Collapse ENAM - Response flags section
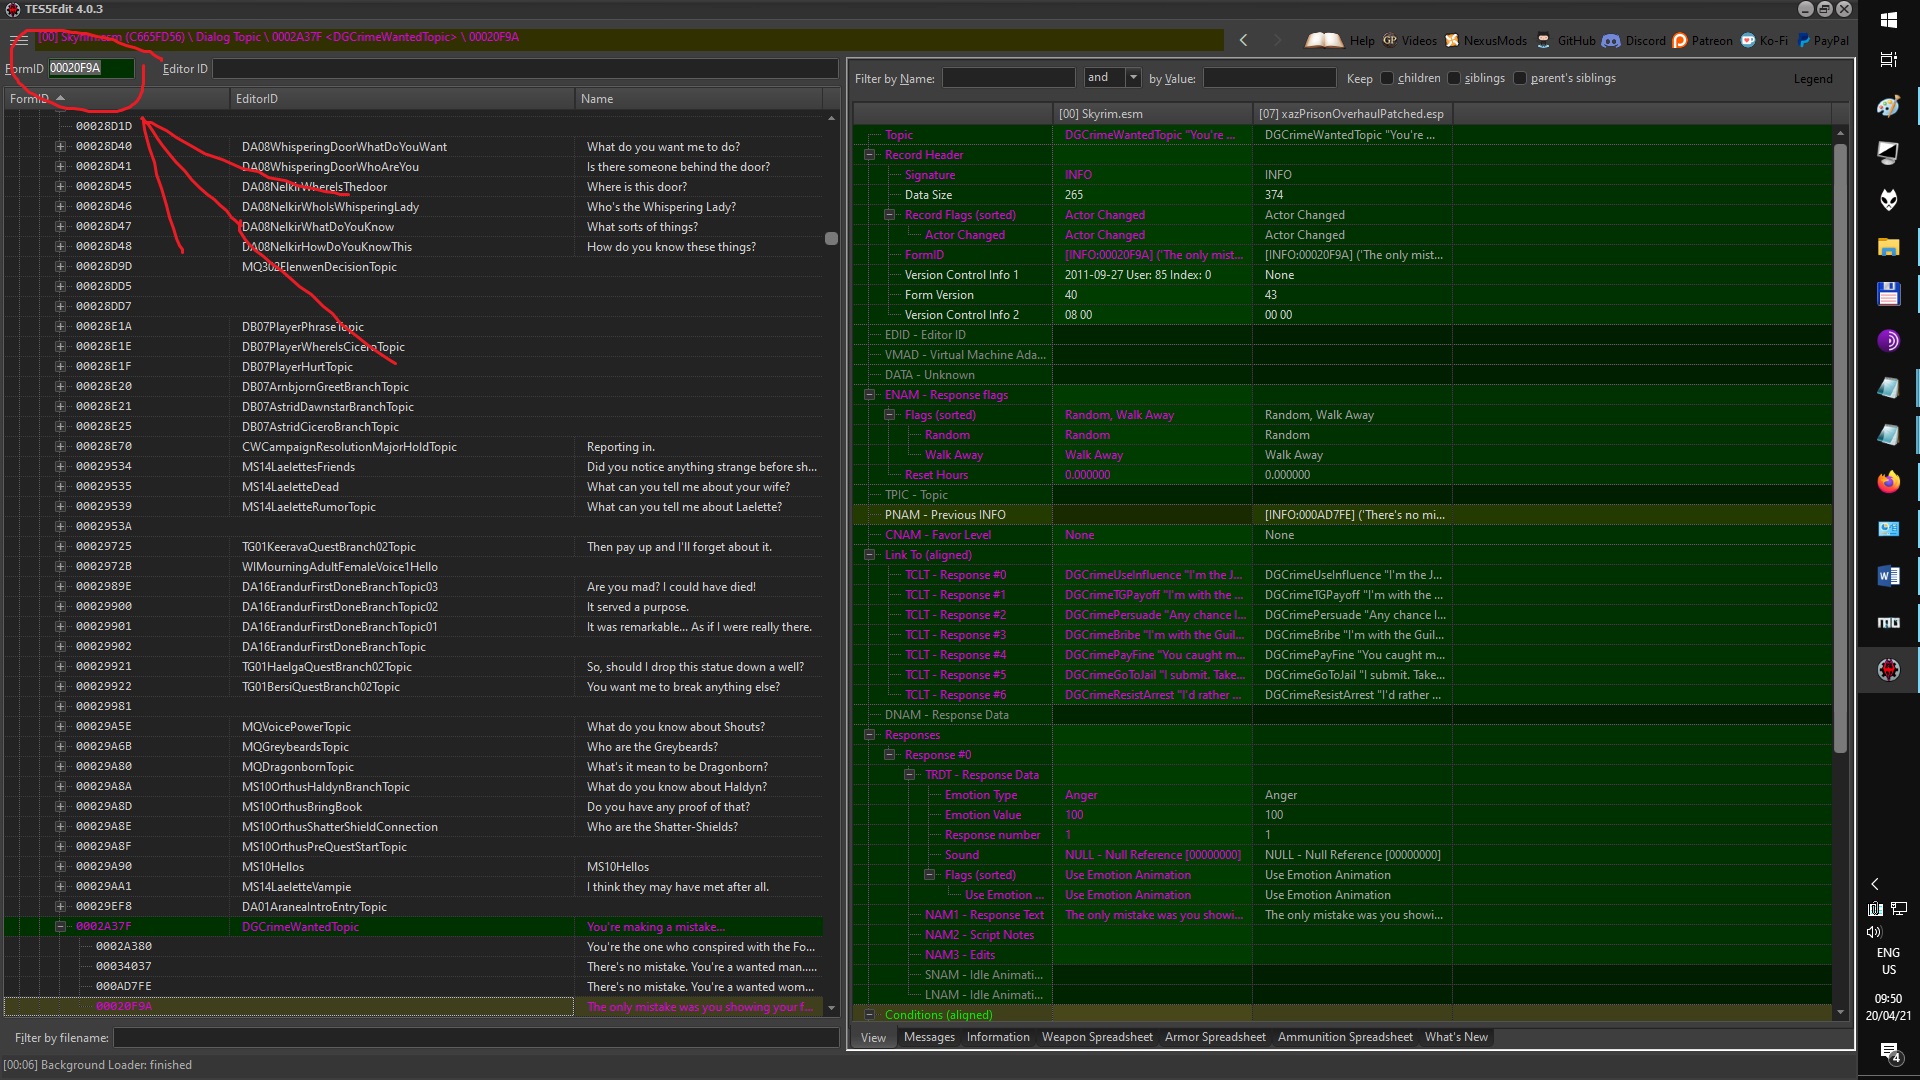Image resolution: width=1920 pixels, height=1080 pixels. tap(869, 395)
